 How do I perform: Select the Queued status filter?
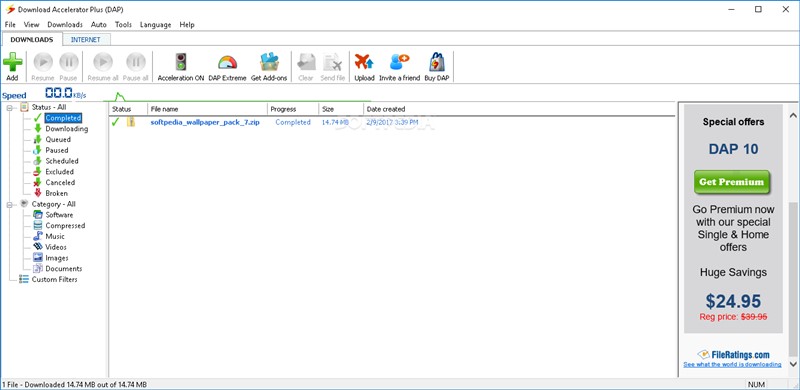click(58, 139)
